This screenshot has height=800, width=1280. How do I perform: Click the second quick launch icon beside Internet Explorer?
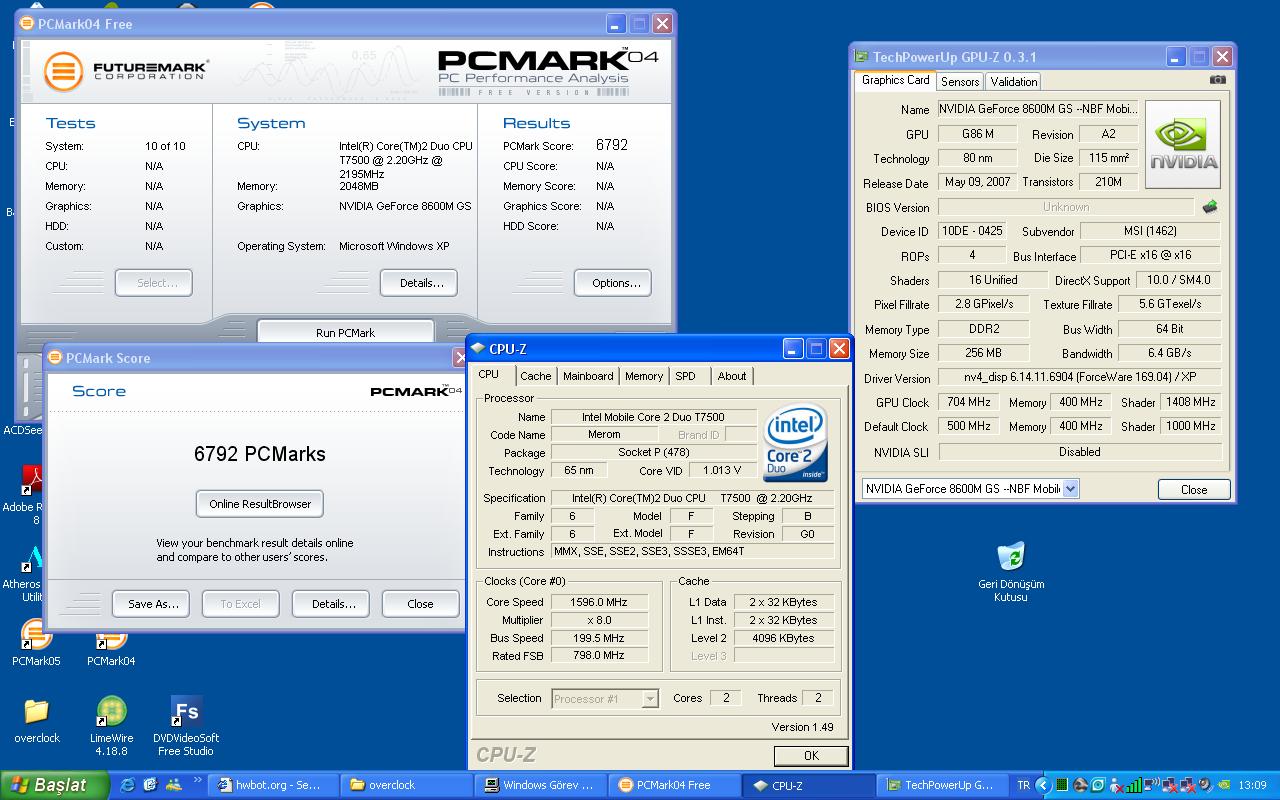click(x=150, y=785)
